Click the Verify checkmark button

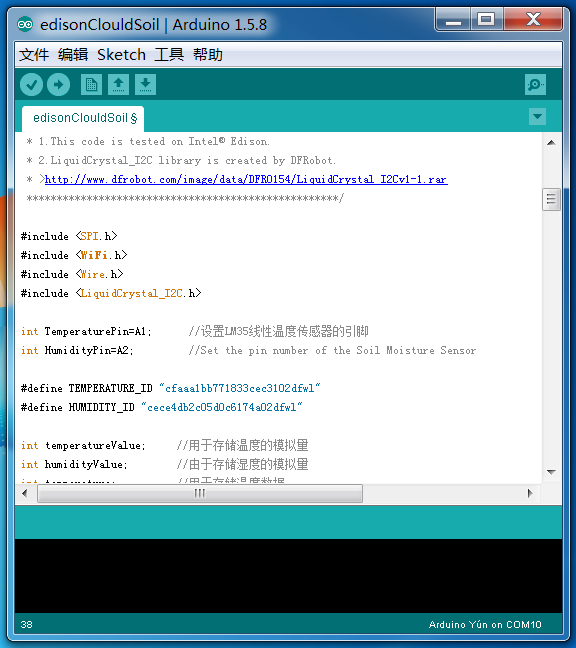(31, 85)
